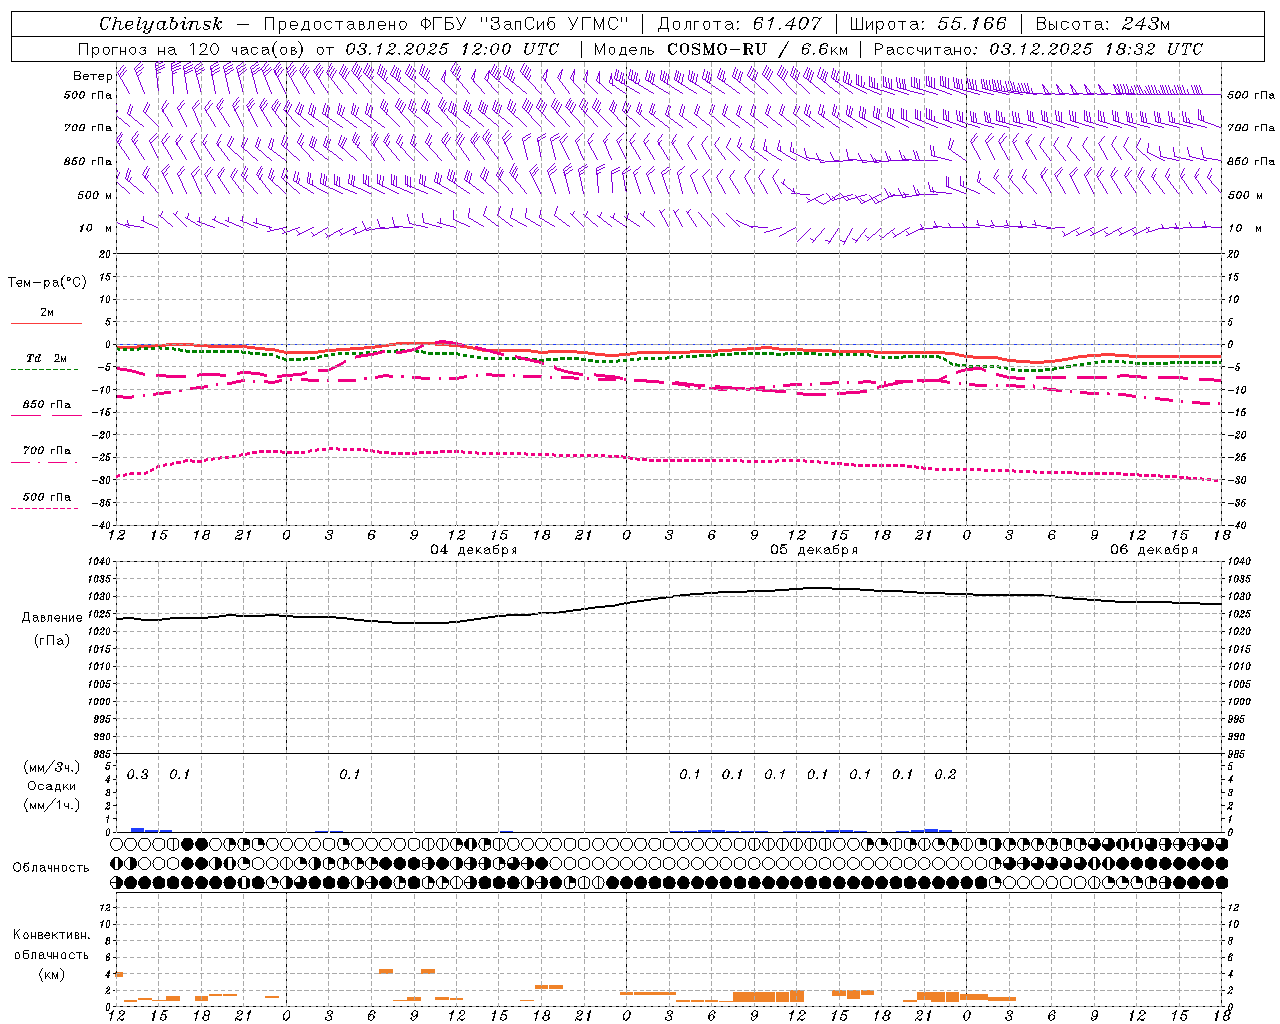Click the '(мм/3ч.)' precipitation unit label

coord(52,767)
